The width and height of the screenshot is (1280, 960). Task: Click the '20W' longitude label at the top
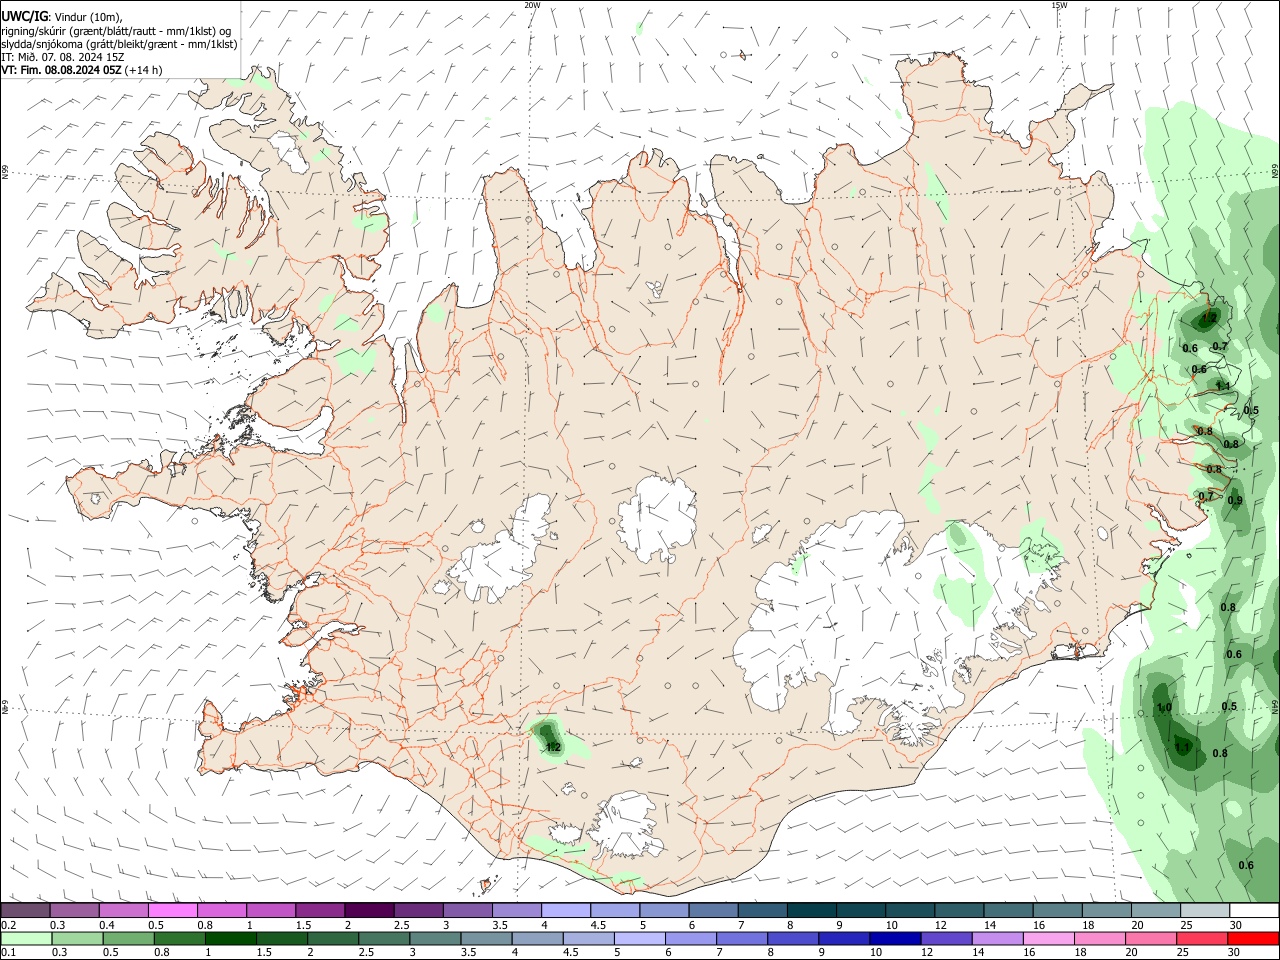pos(532,5)
